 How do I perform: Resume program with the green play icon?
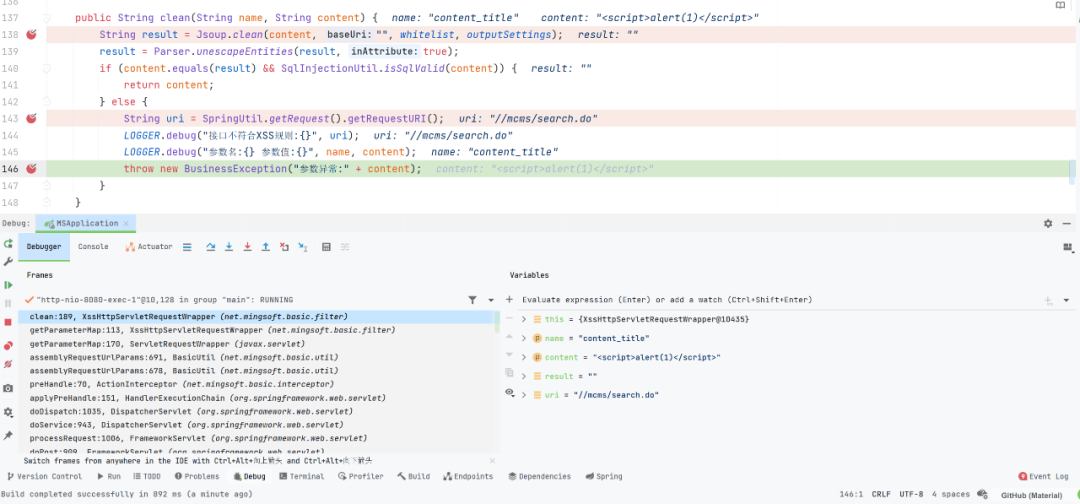point(8,284)
